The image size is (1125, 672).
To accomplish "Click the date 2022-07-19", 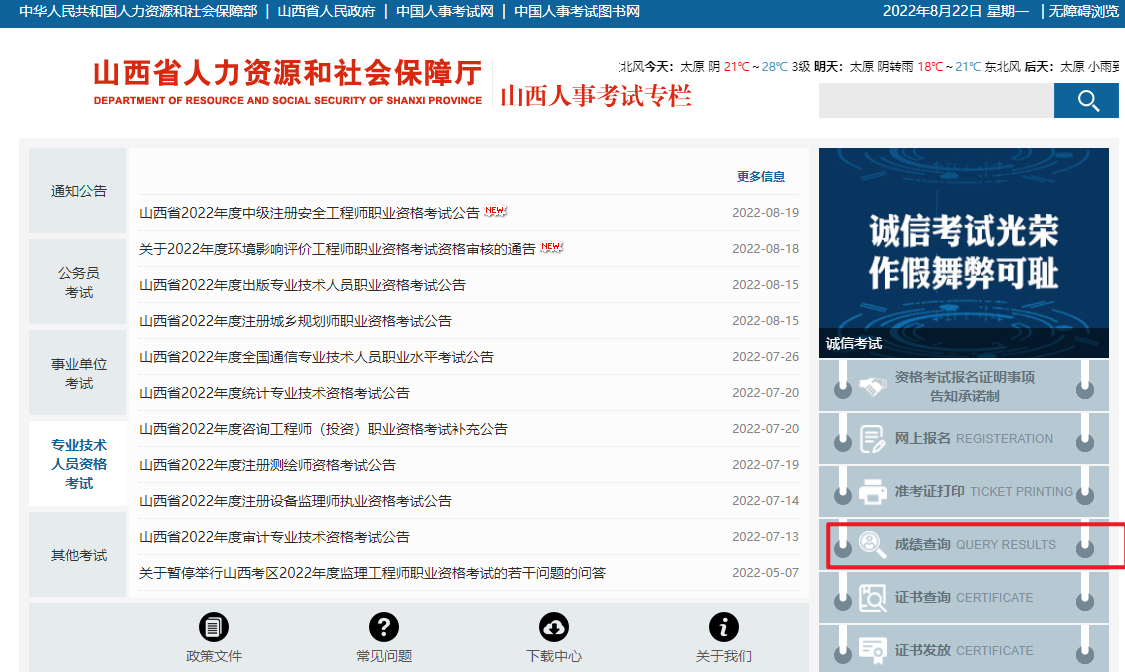I will pyautogui.click(x=765, y=465).
